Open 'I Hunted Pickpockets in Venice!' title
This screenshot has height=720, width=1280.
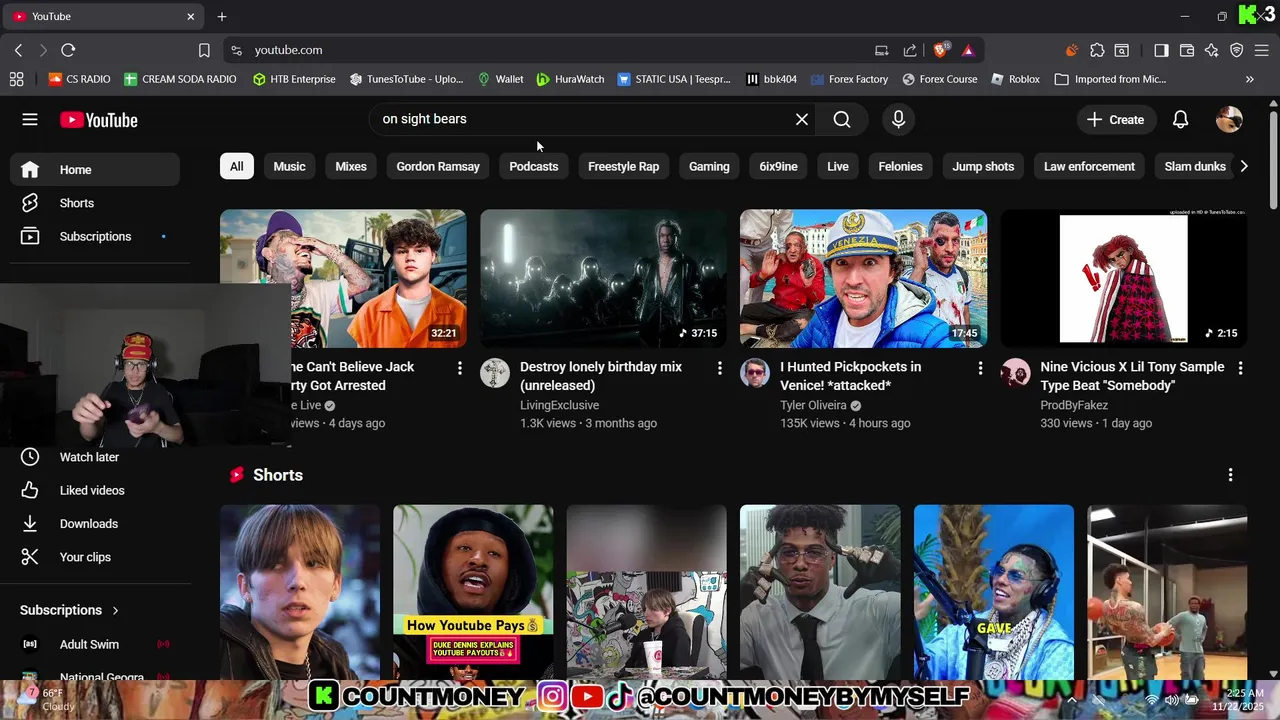[x=851, y=376]
